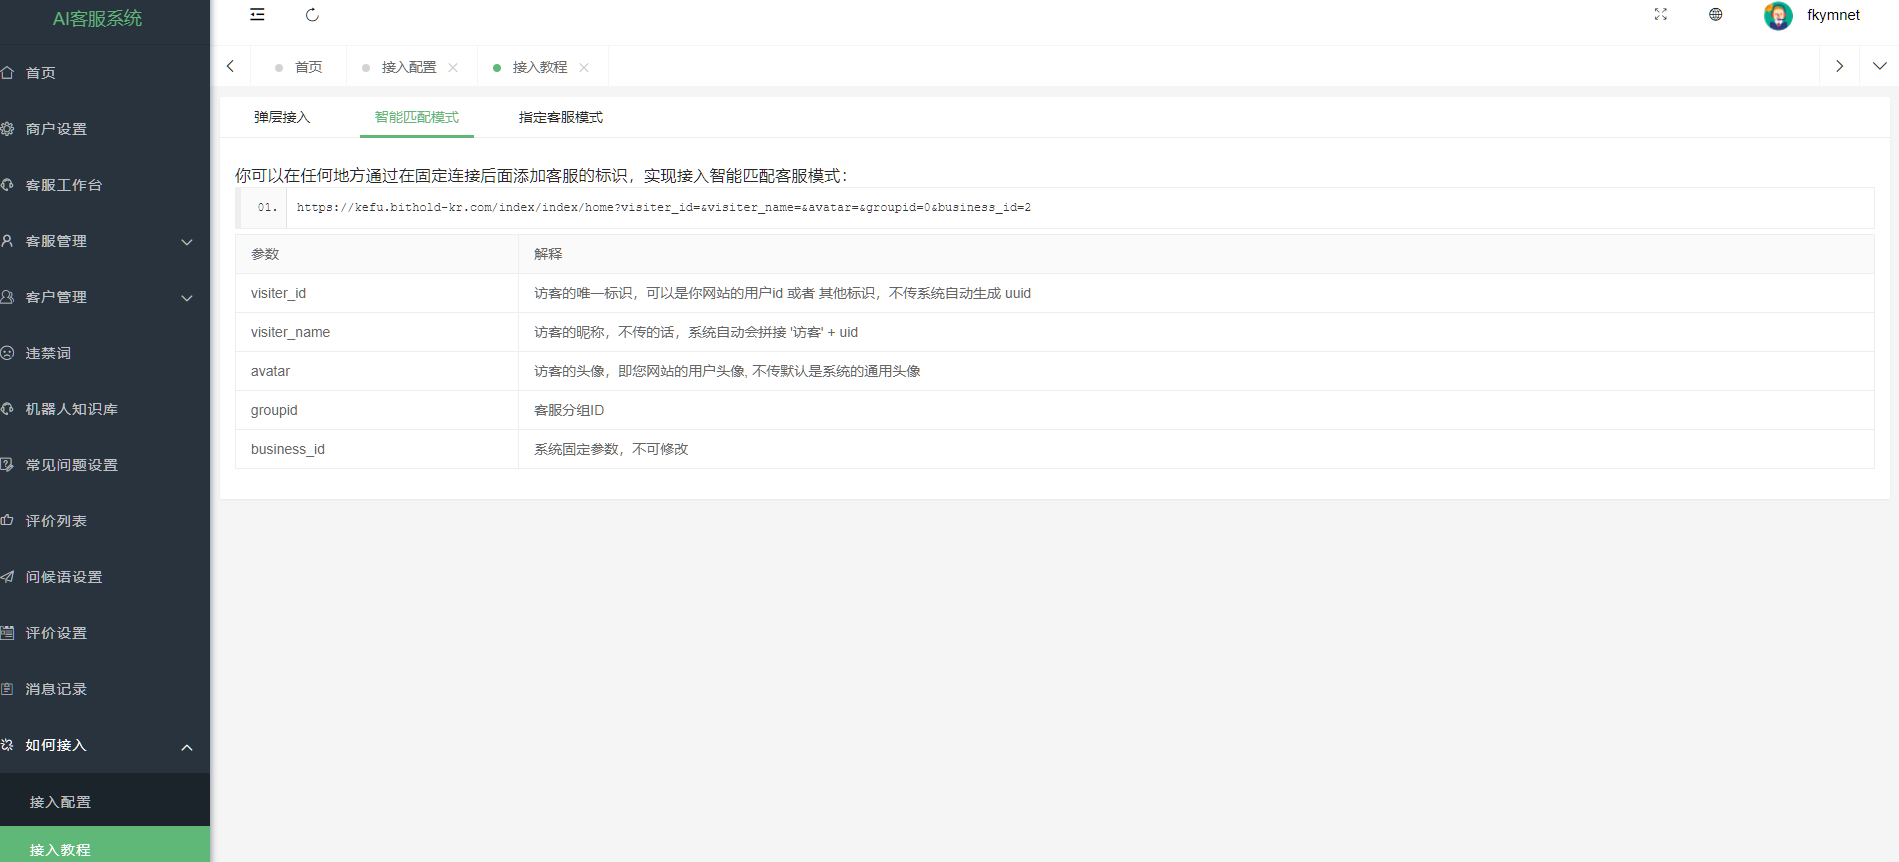Close the 接入配置 tab
1899x862 pixels.
click(453, 67)
